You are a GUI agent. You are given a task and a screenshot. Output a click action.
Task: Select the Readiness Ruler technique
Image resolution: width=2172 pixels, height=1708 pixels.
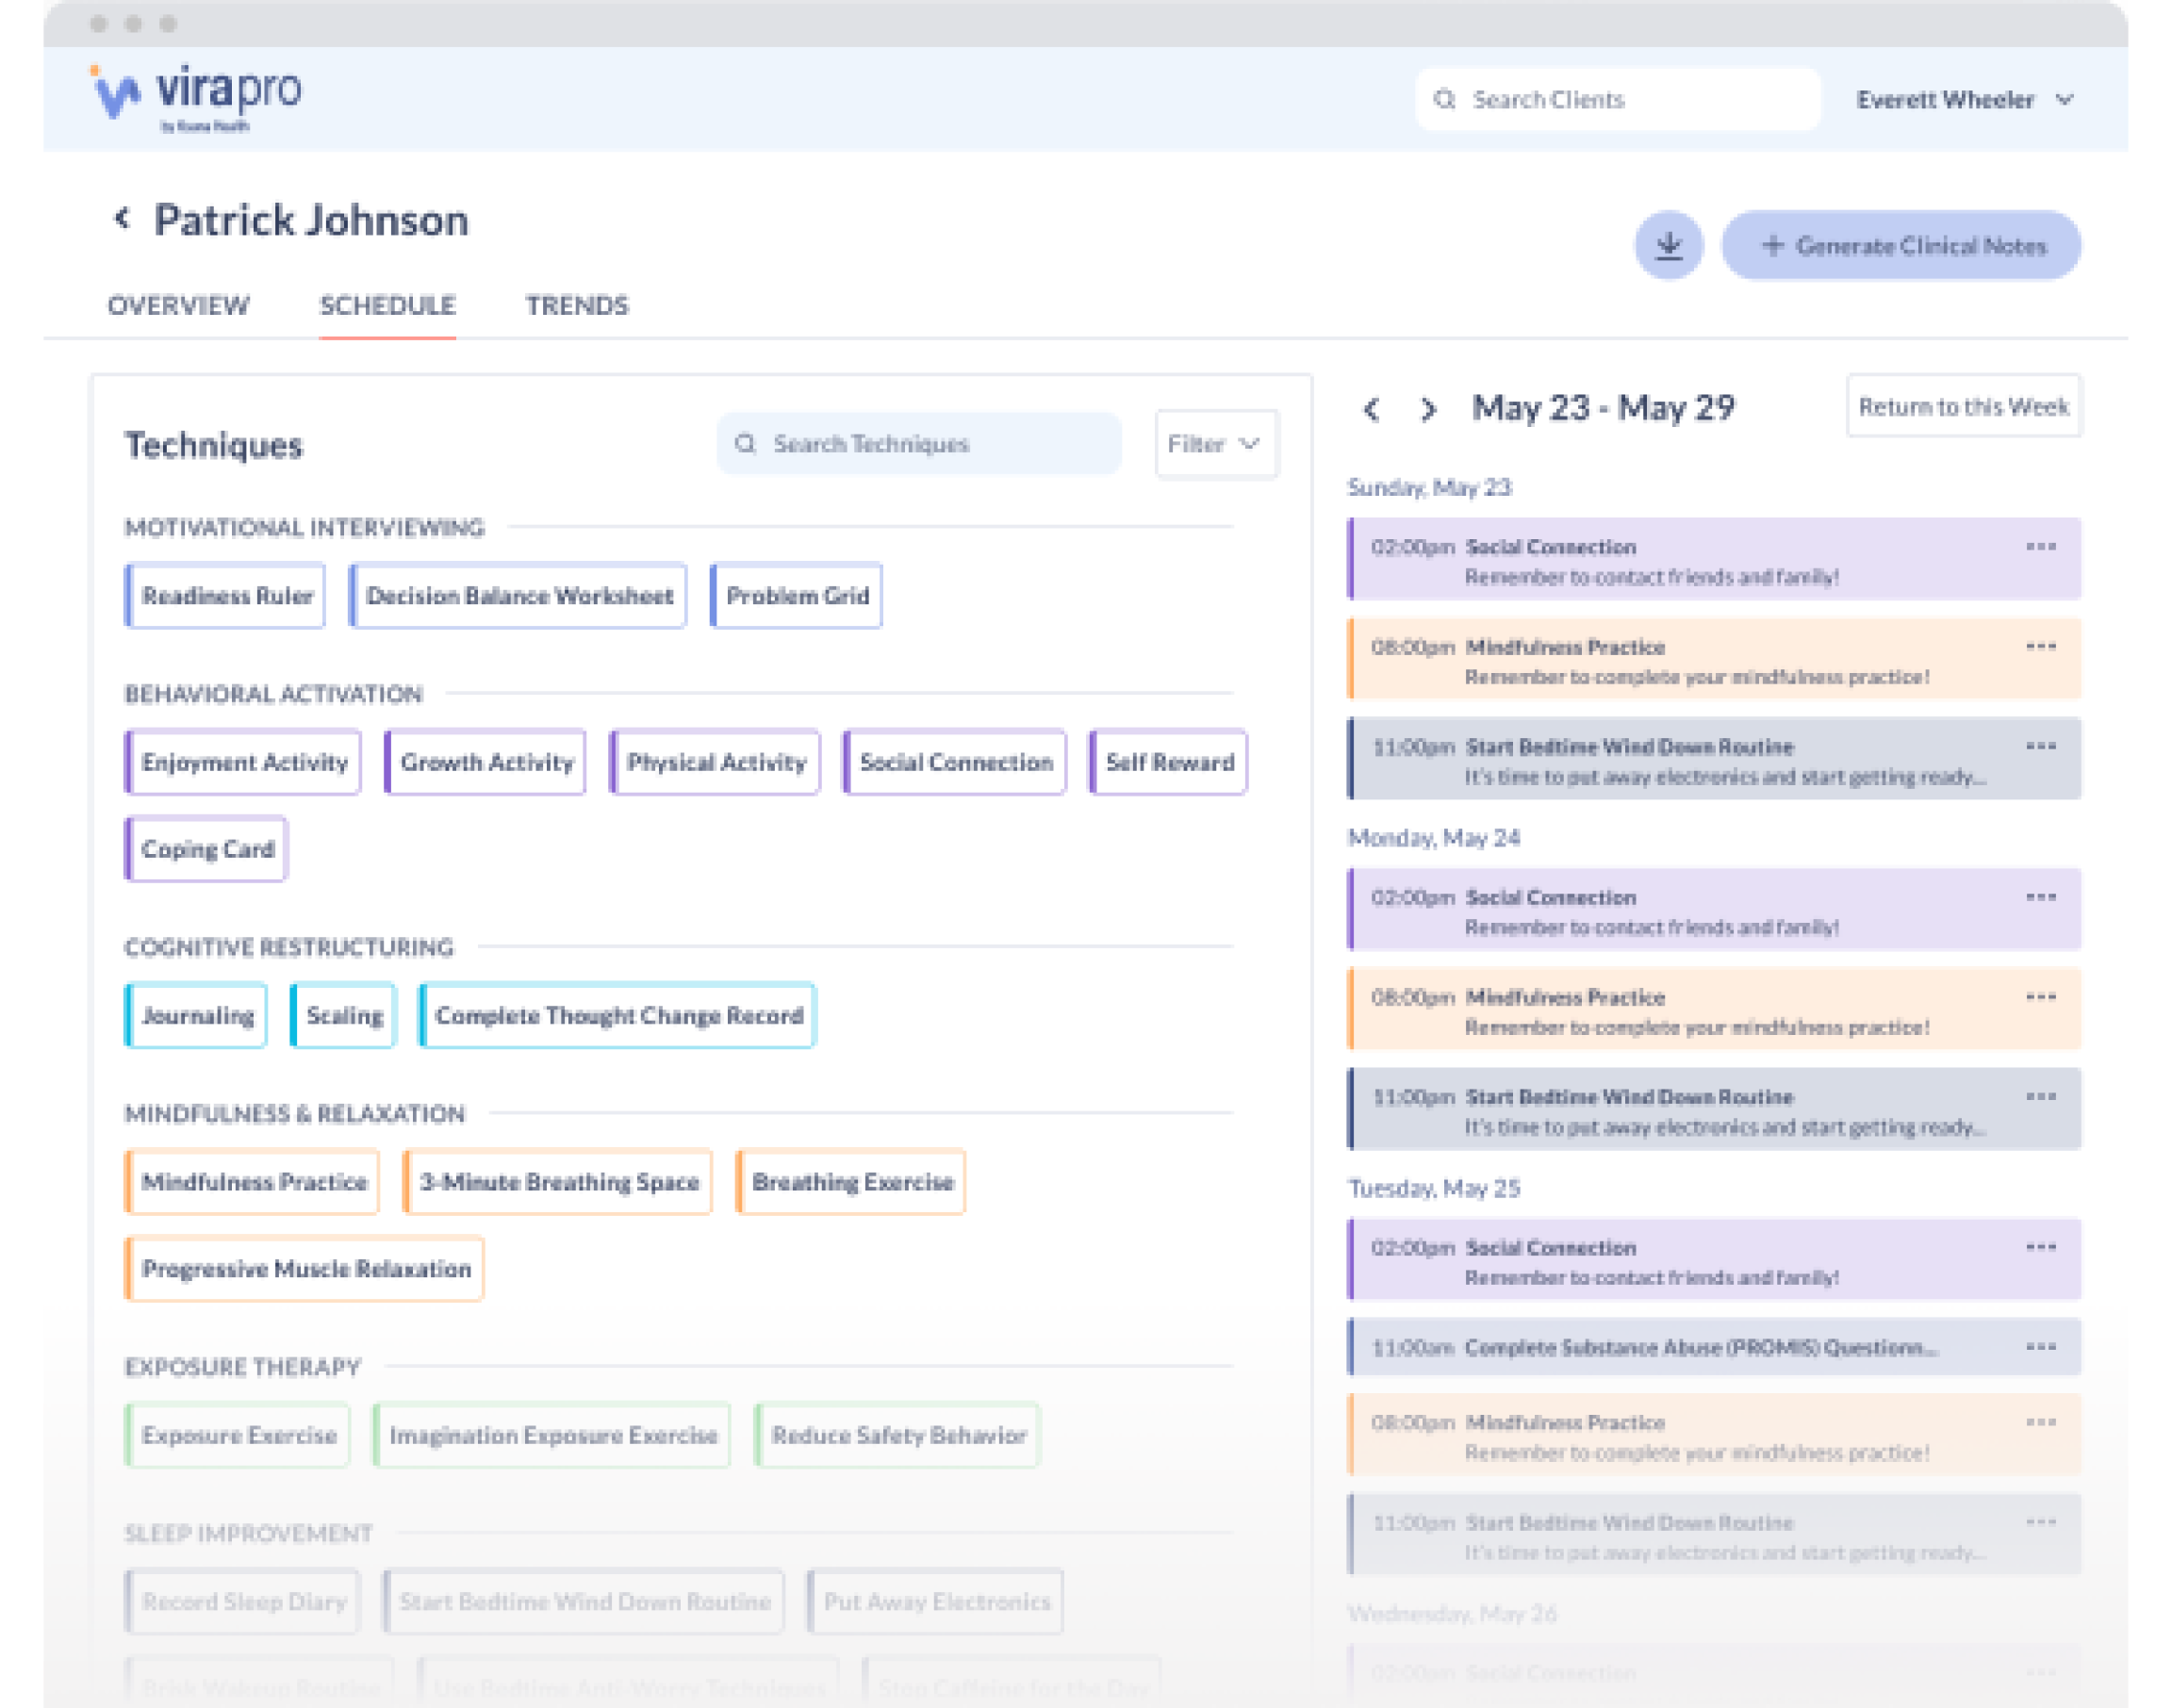(x=225, y=596)
